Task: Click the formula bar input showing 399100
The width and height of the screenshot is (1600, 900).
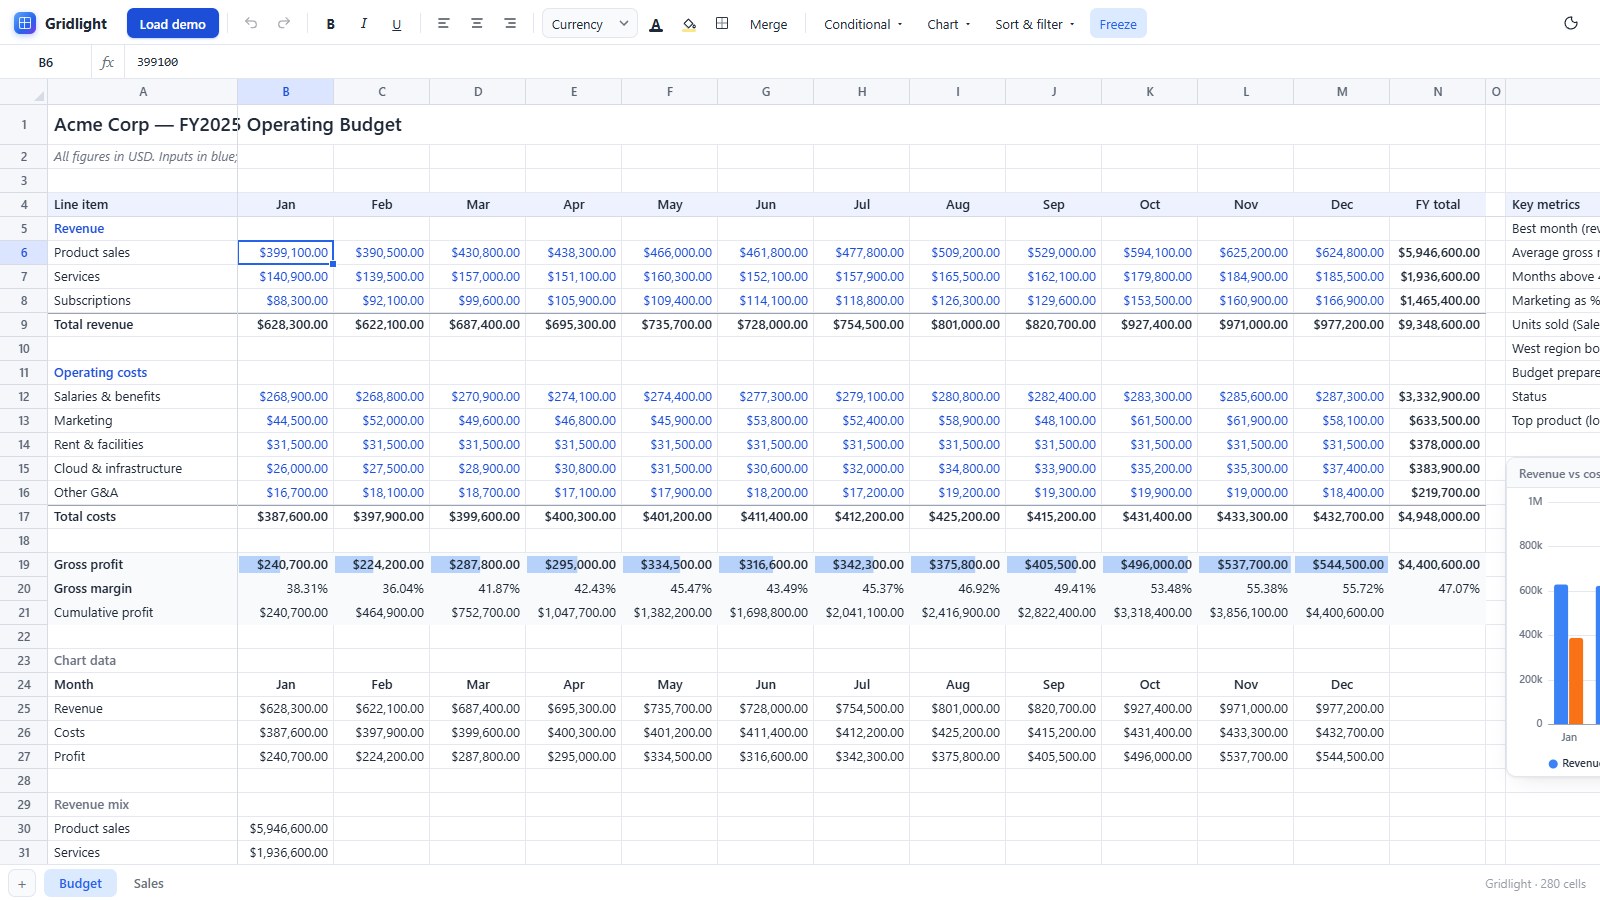Action: (860, 62)
